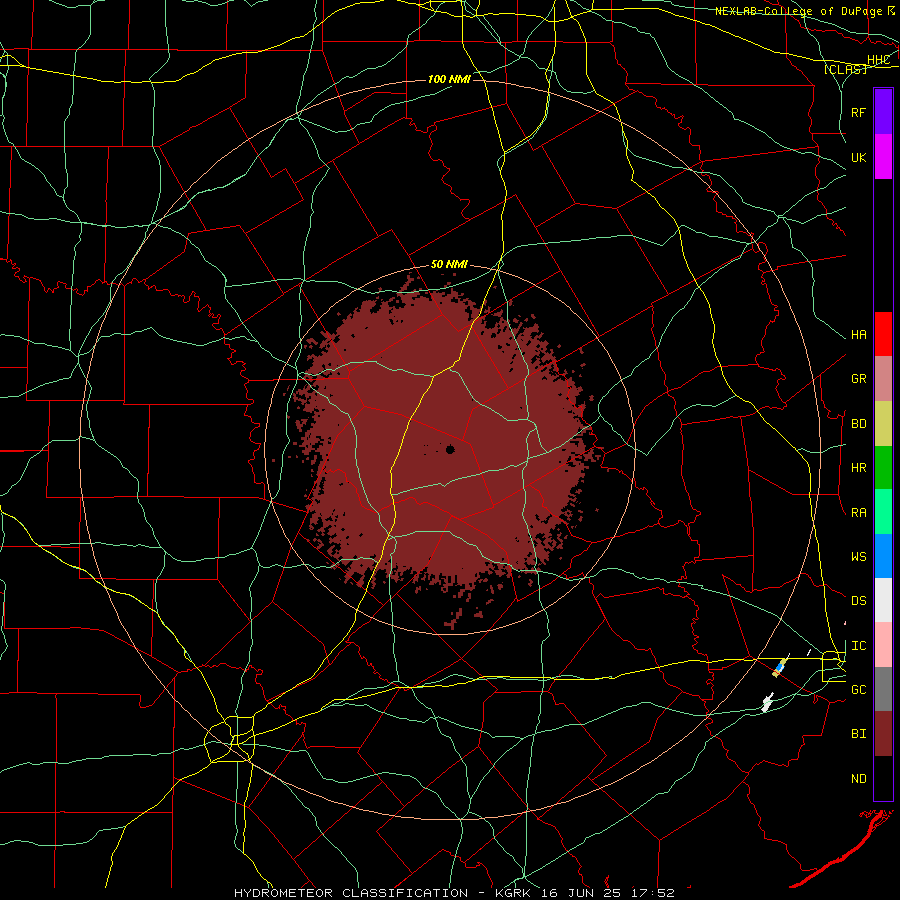Click the small blue-yellow echo in the southeast
This screenshot has height=900, width=900.
point(779,667)
